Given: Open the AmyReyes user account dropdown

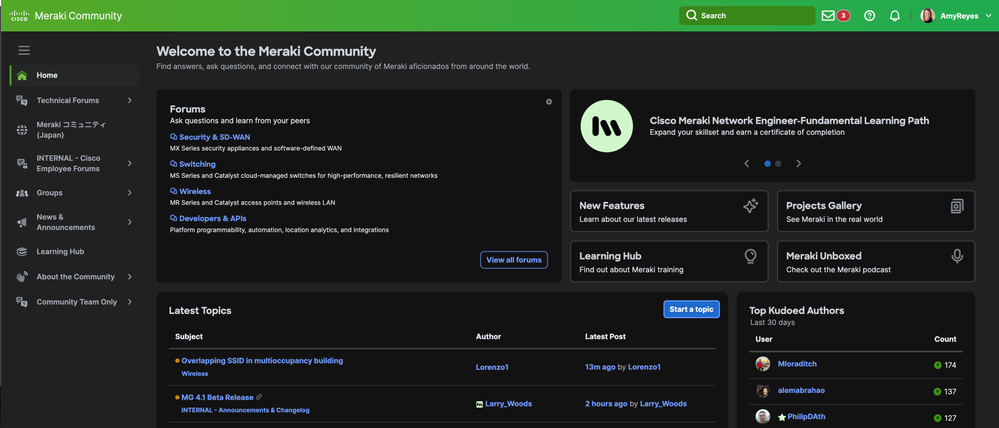Looking at the screenshot, I should (x=955, y=16).
